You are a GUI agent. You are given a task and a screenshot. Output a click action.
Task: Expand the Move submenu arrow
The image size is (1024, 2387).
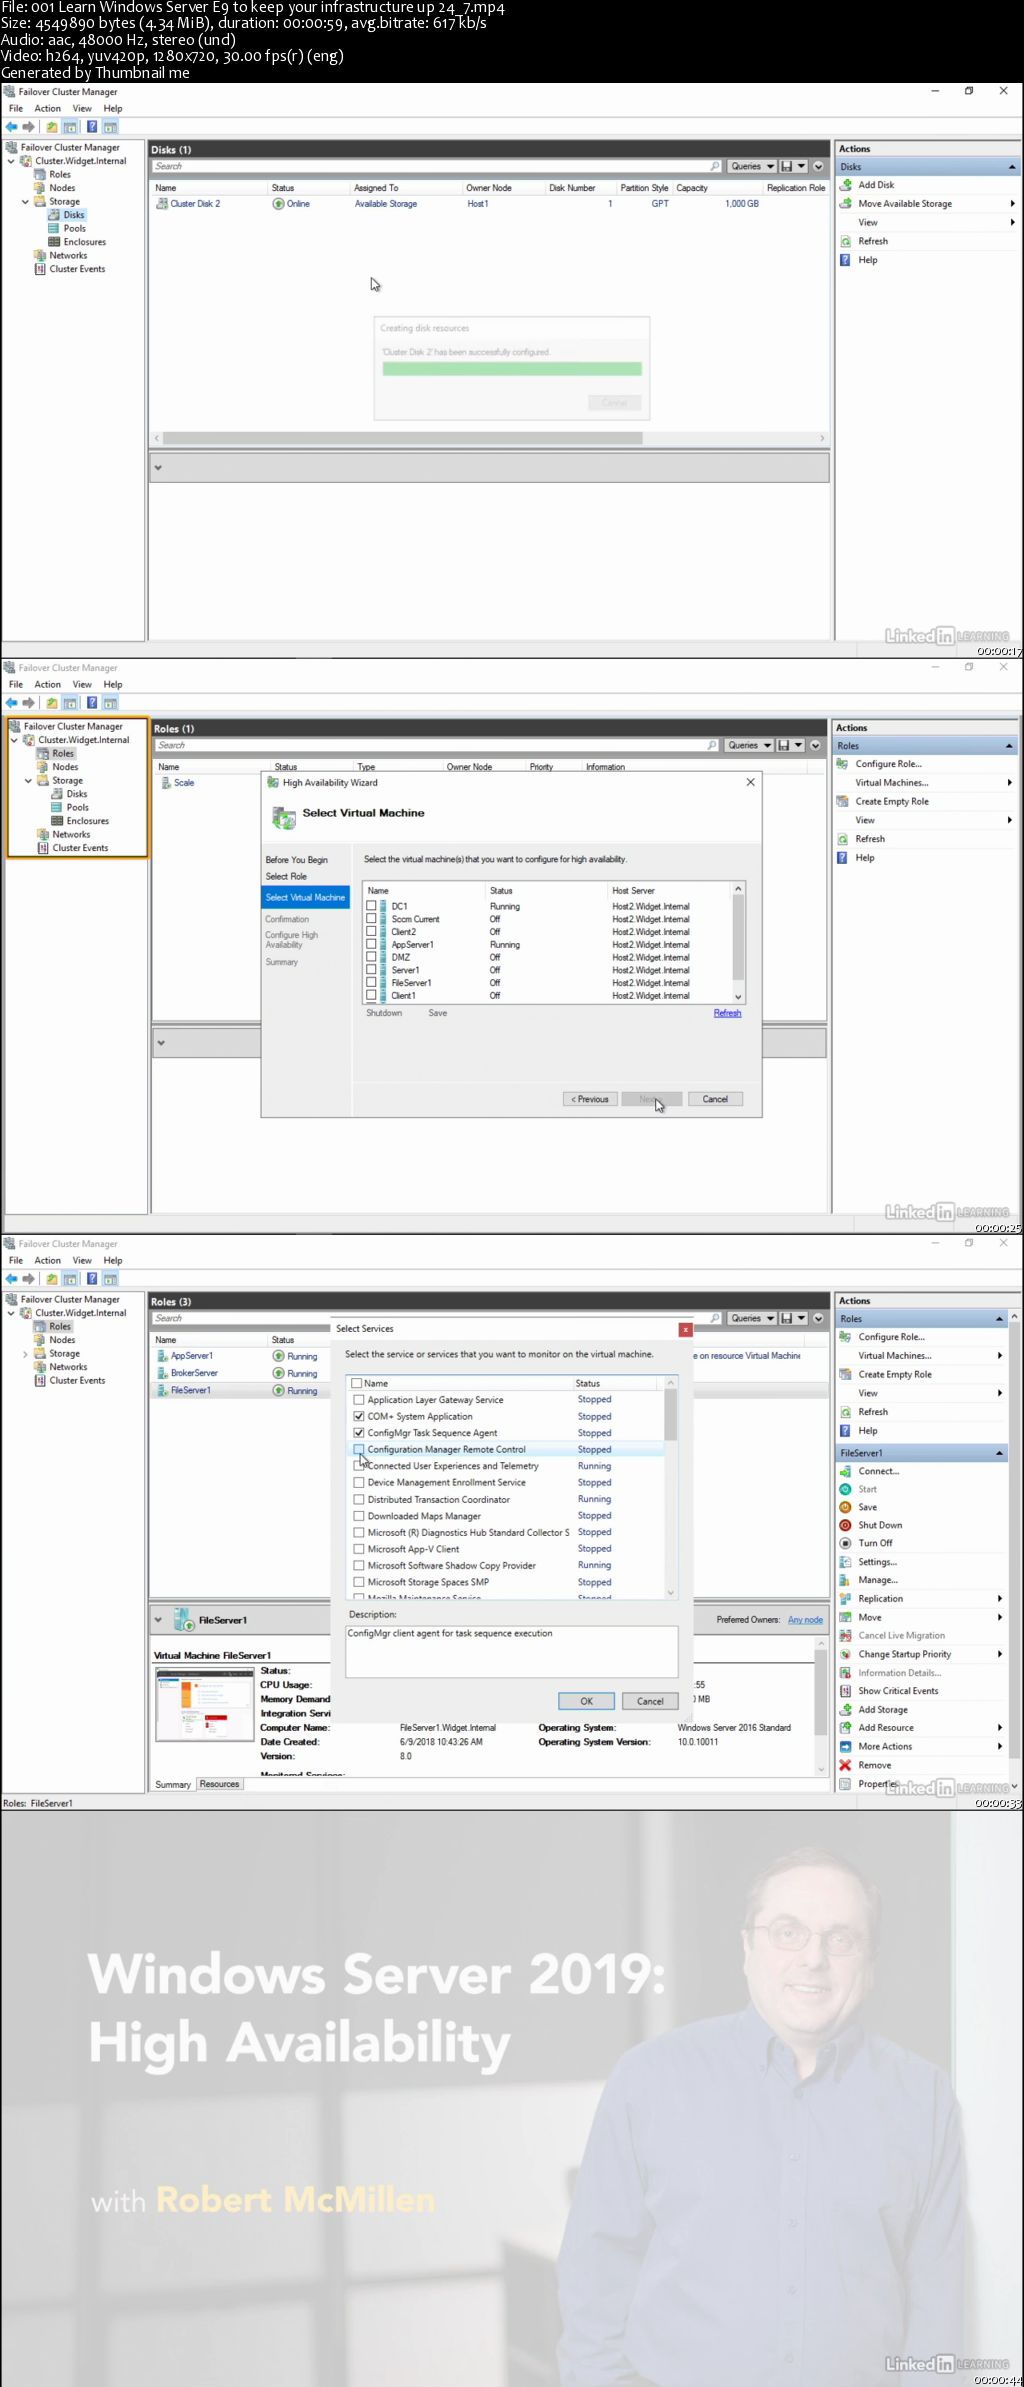coord(1000,1617)
